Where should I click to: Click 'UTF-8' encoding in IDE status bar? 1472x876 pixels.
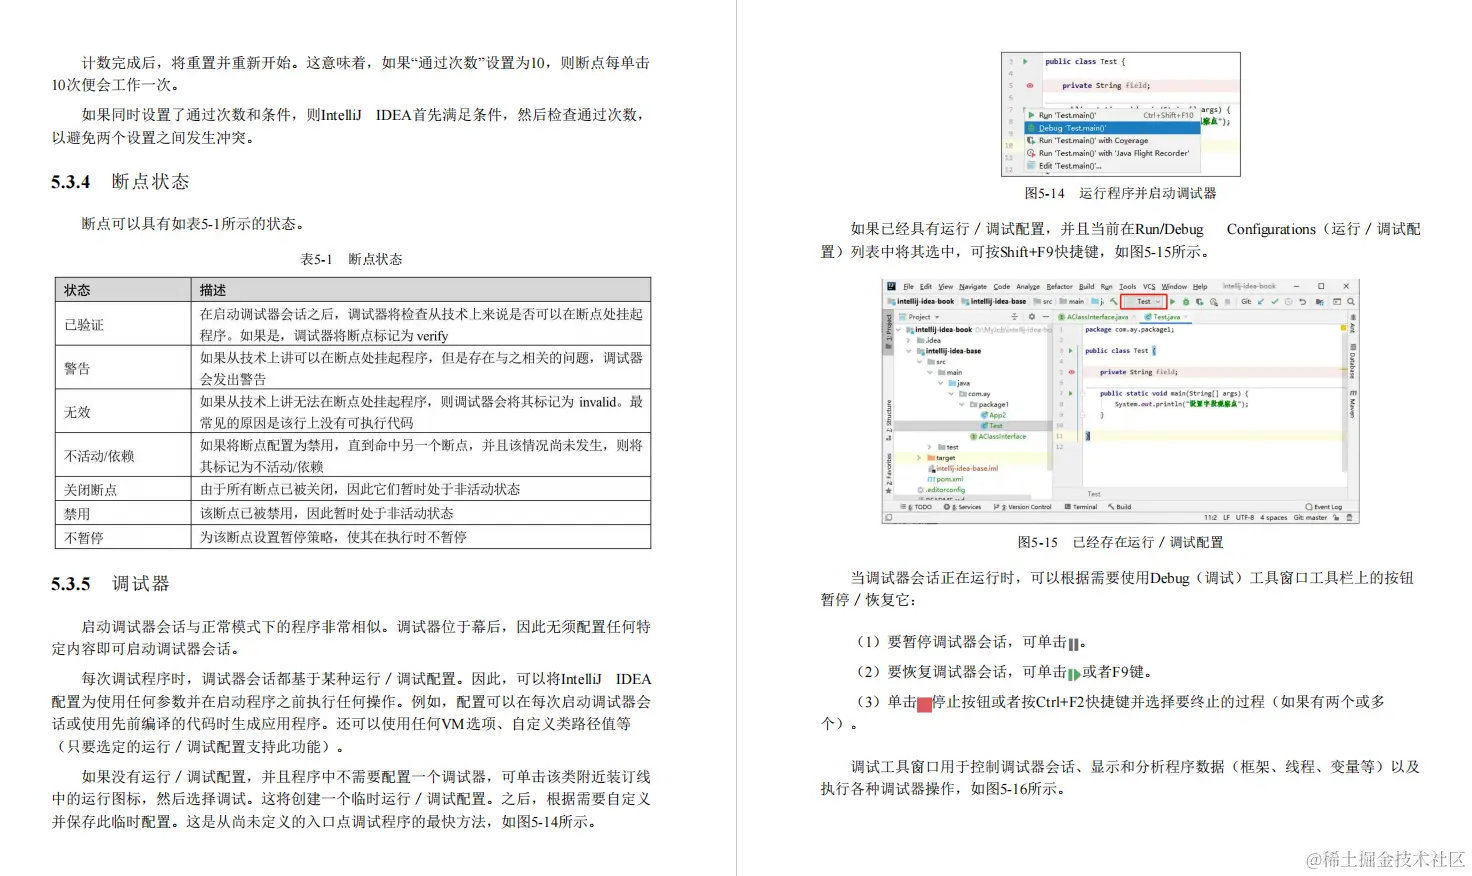point(1245,518)
